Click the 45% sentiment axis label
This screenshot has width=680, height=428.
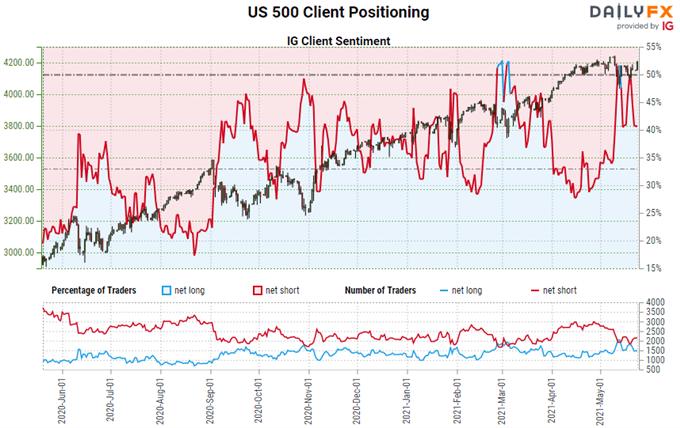(654, 102)
